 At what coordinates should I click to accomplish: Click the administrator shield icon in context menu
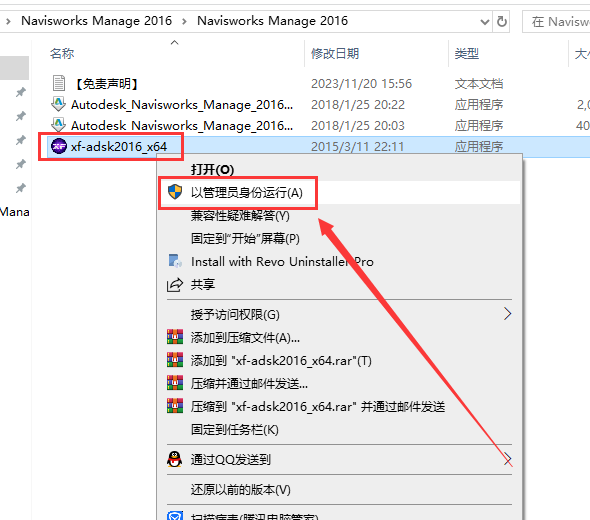point(175,192)
